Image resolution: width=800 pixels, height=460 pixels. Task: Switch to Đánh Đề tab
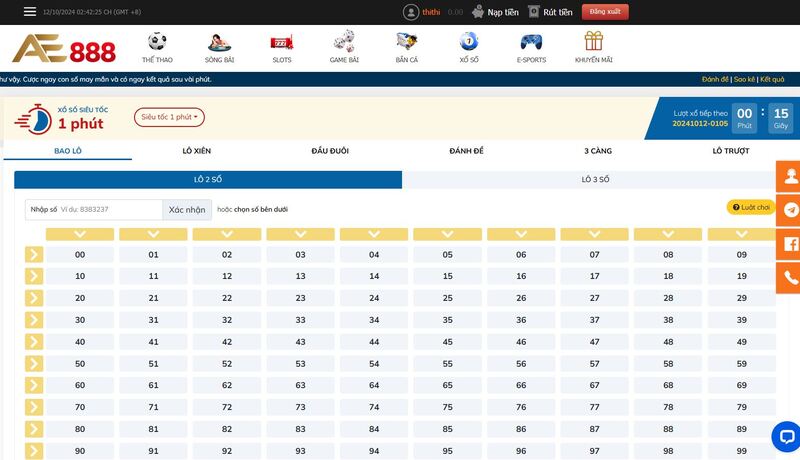(x=466, y=151)
